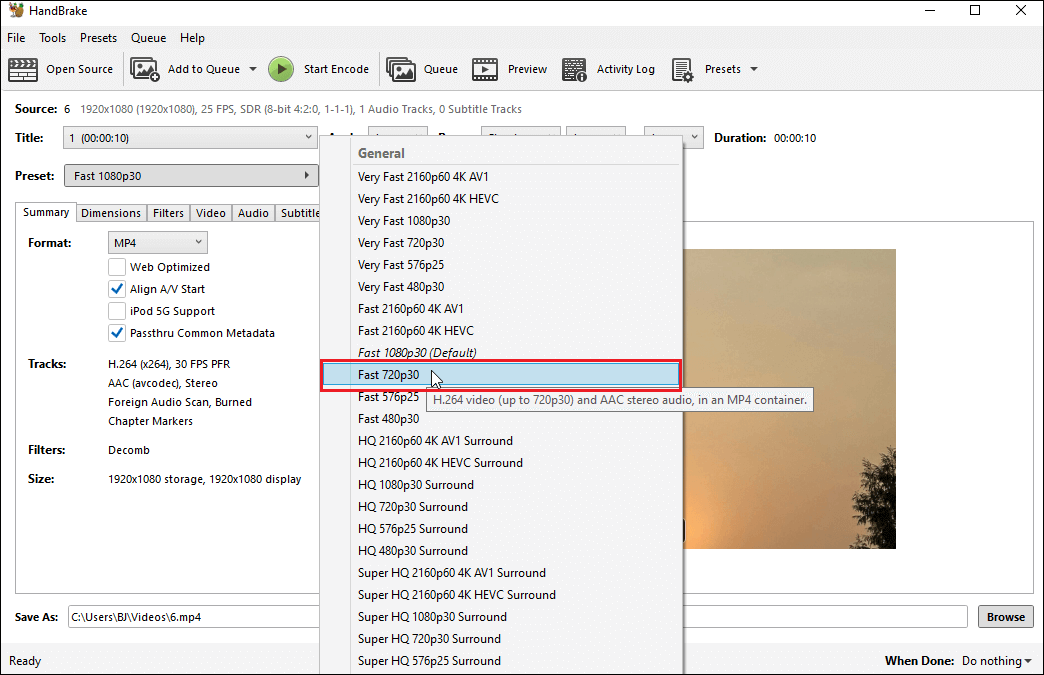This screenshot has width=1044, height=675.
Task: Open the Format MP4 dropdown
Action: (x=157, y=243)
